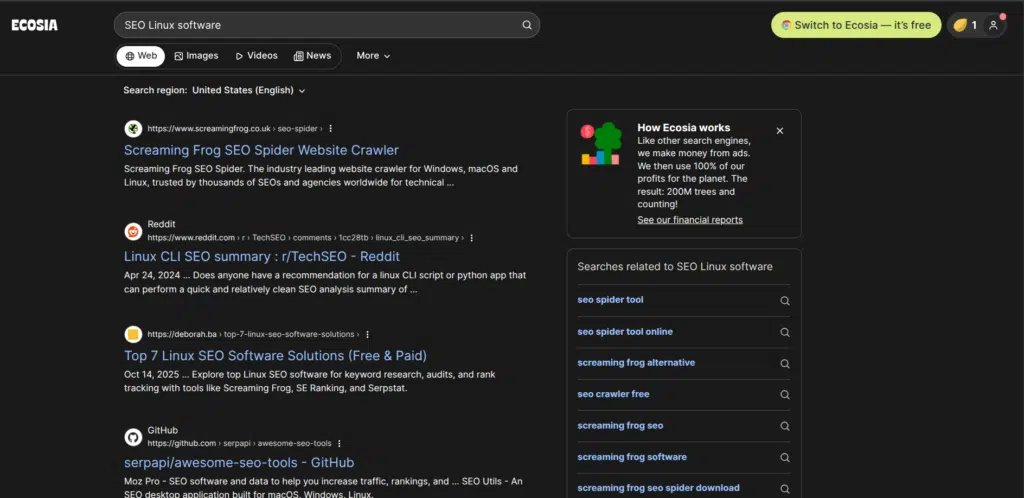Click the Ecosia logo
This screenshot has height=498, width=1024.
tap(35, 25)
